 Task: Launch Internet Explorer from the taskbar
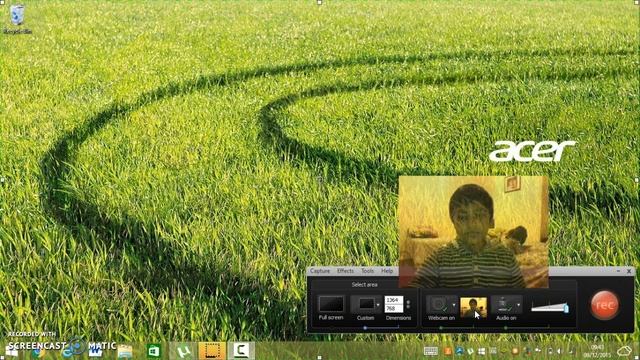point(68,352)
